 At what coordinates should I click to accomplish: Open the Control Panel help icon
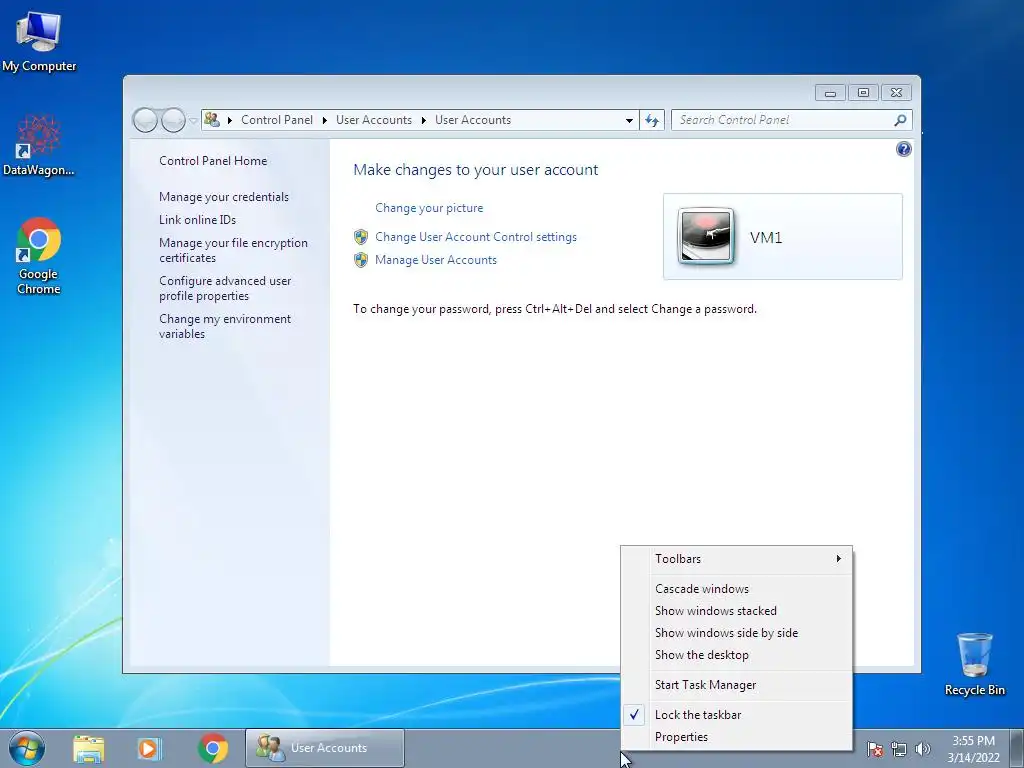pos(903,150)
